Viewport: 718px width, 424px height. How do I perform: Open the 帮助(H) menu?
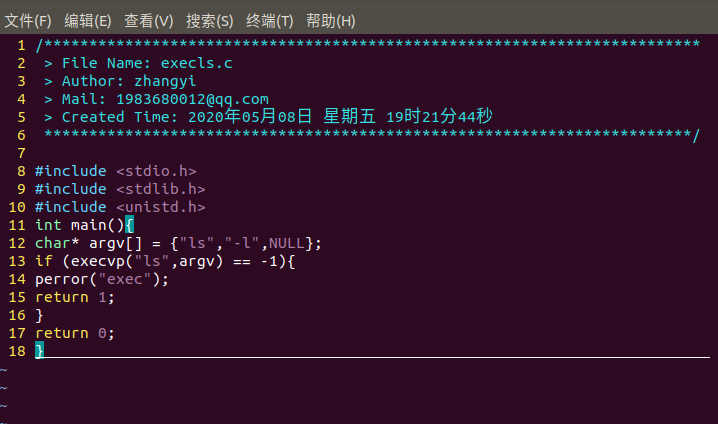[331, 20]
